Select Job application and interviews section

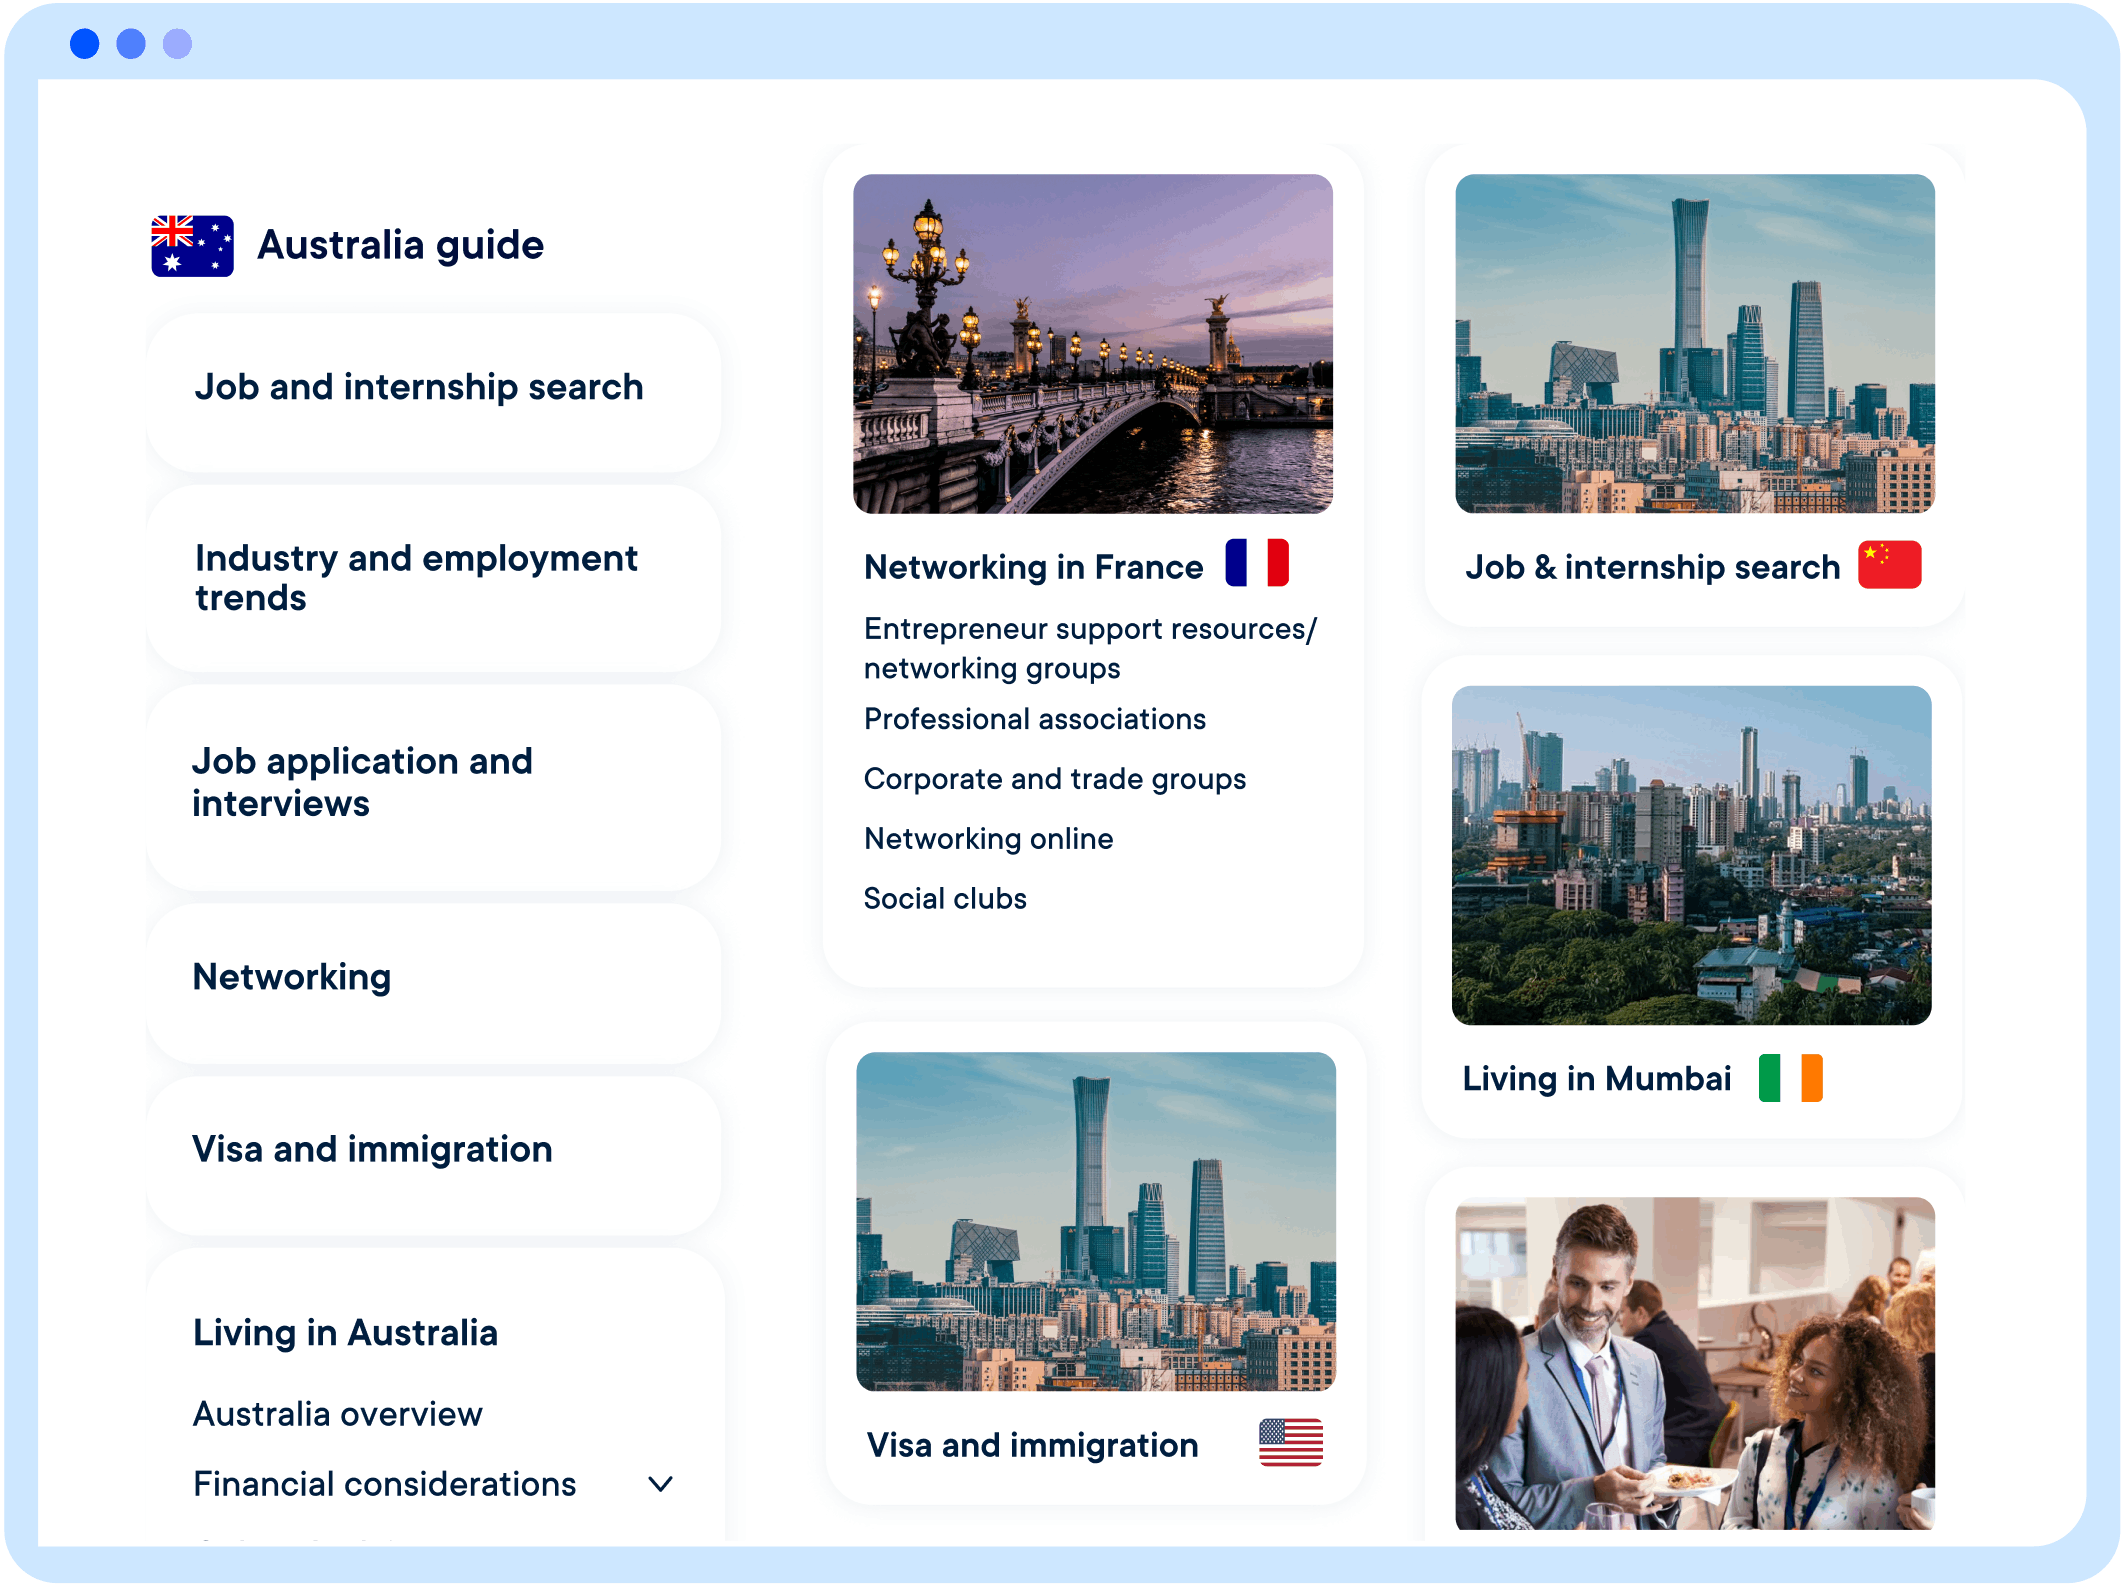pos(433,787)
